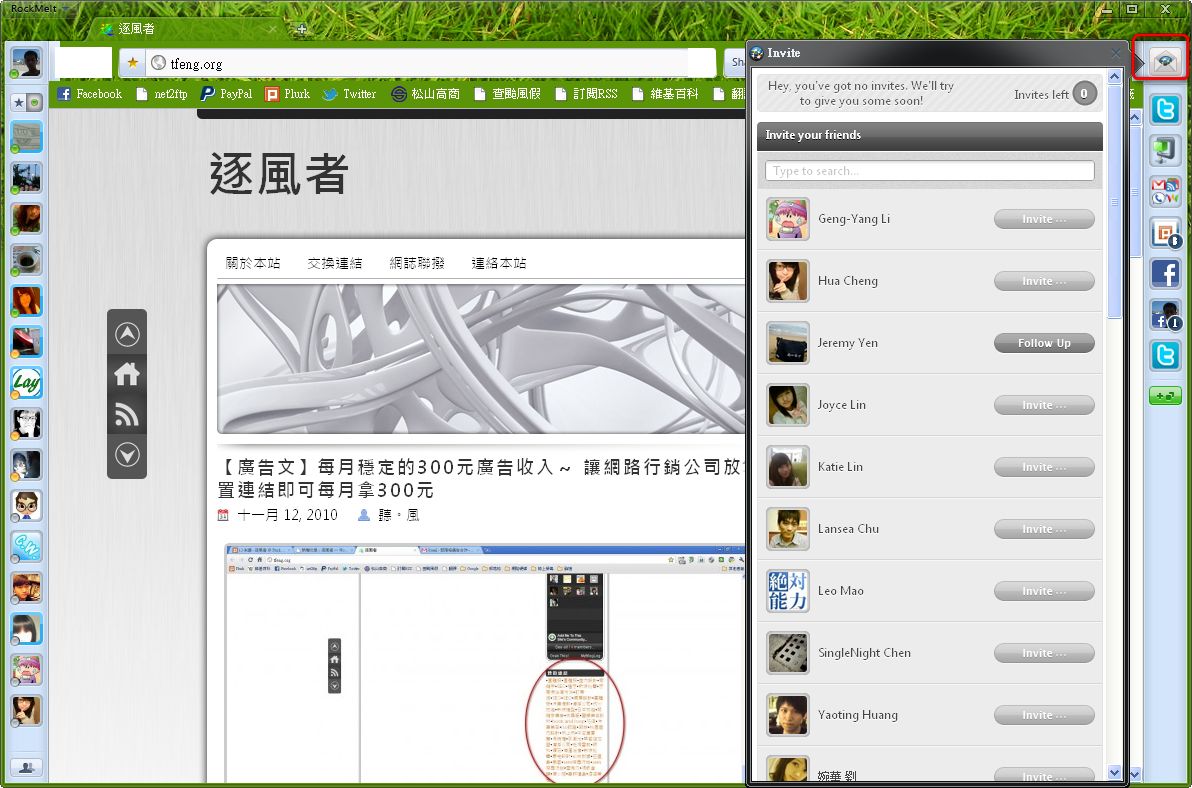Click the friends list button at bottom of left edge

tap(26, 767)
